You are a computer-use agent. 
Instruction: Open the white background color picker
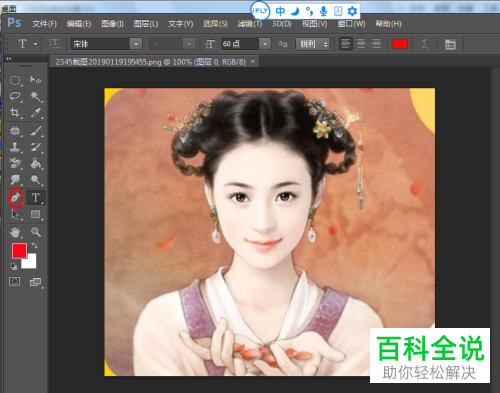[x=31, y=263]
